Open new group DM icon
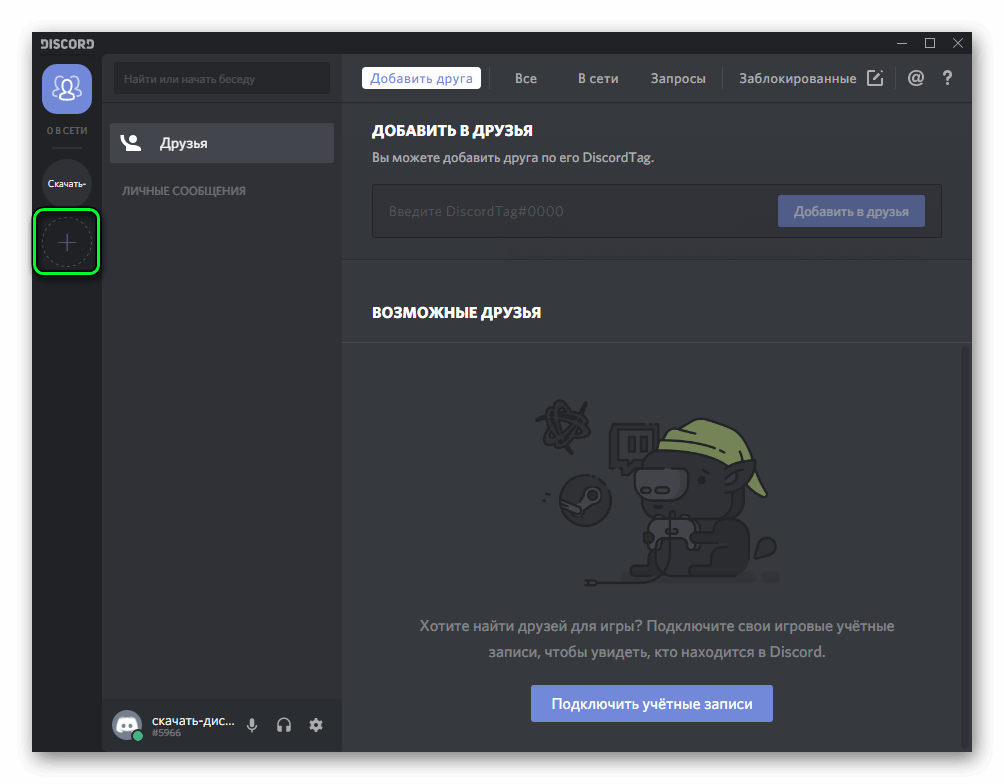 [875, 78]
